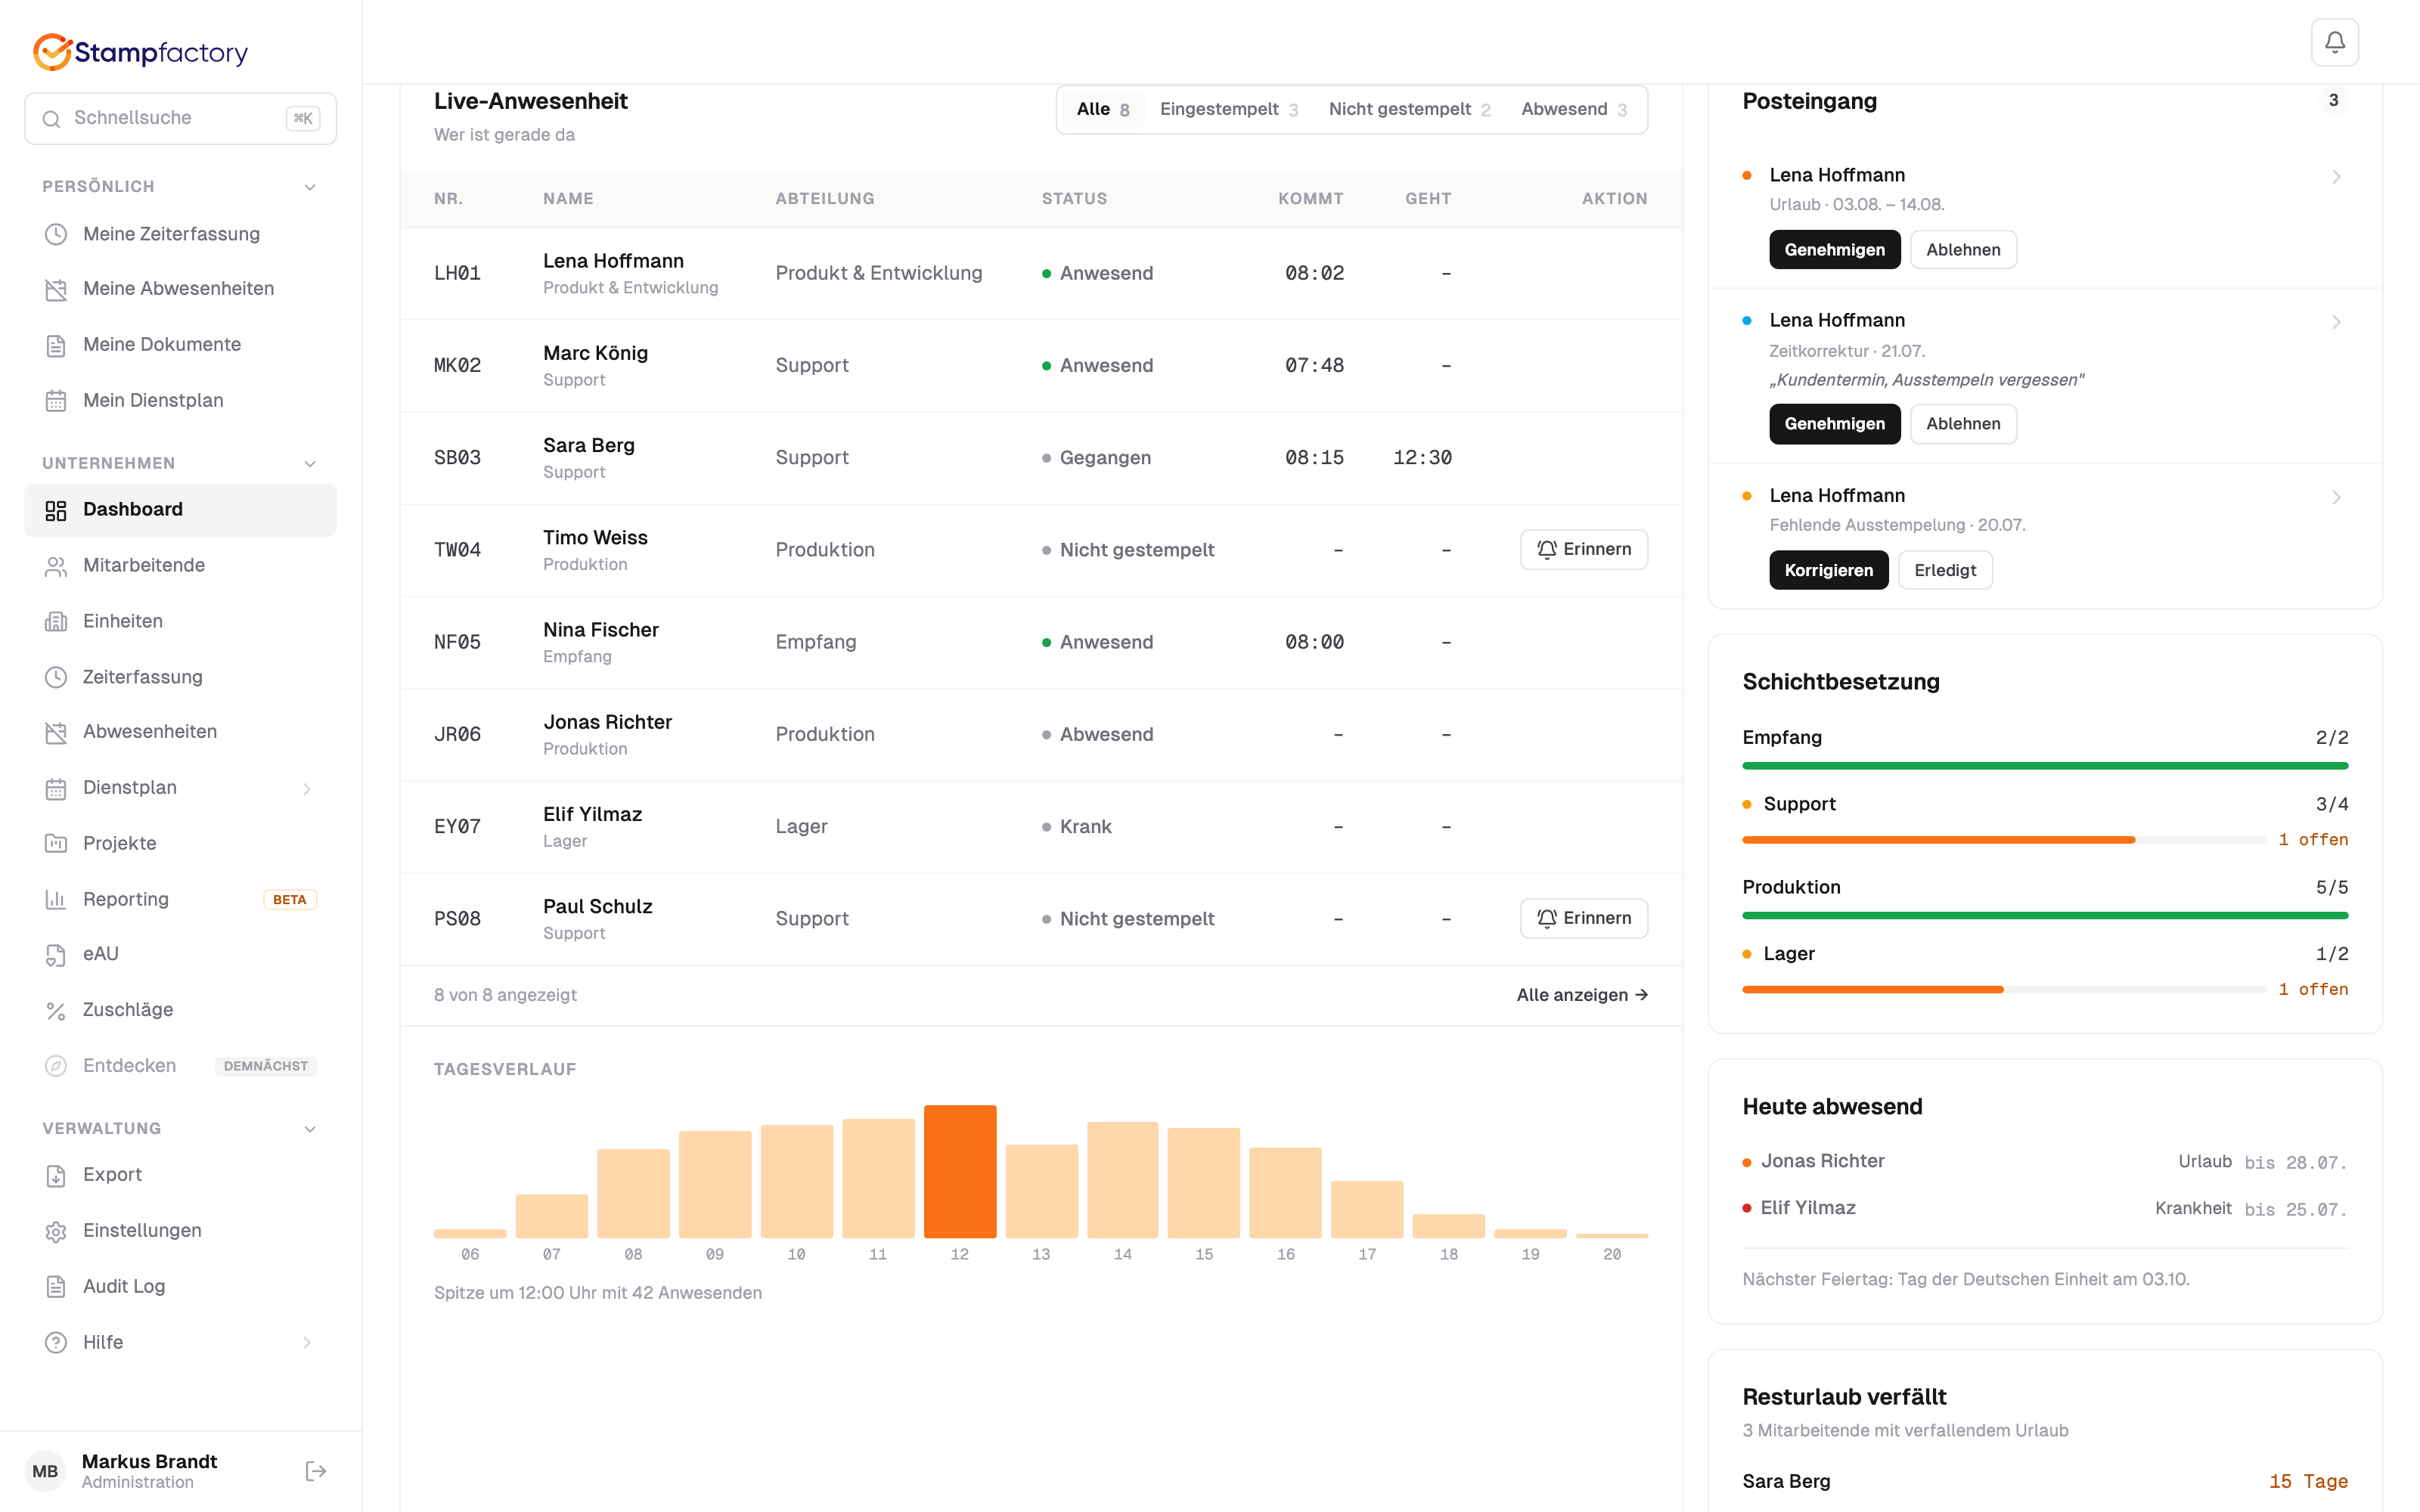The image size is (2420, 1512).
Task: Open Einstellungen gear icon
Action: point(56,1231)
